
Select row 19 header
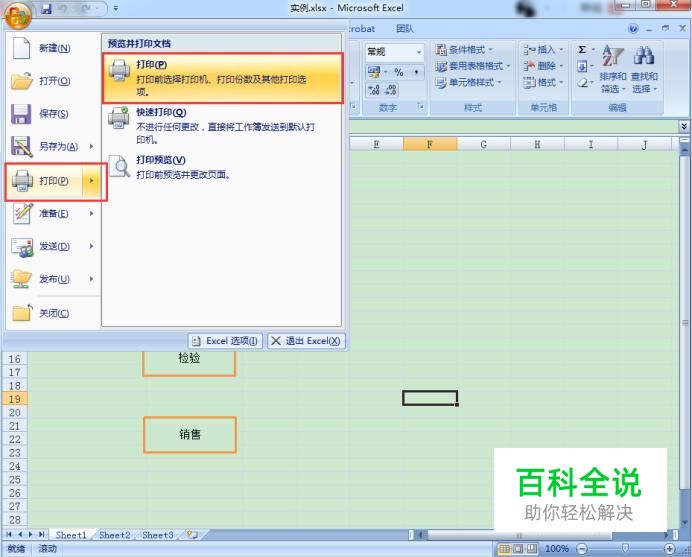[15, 399]
